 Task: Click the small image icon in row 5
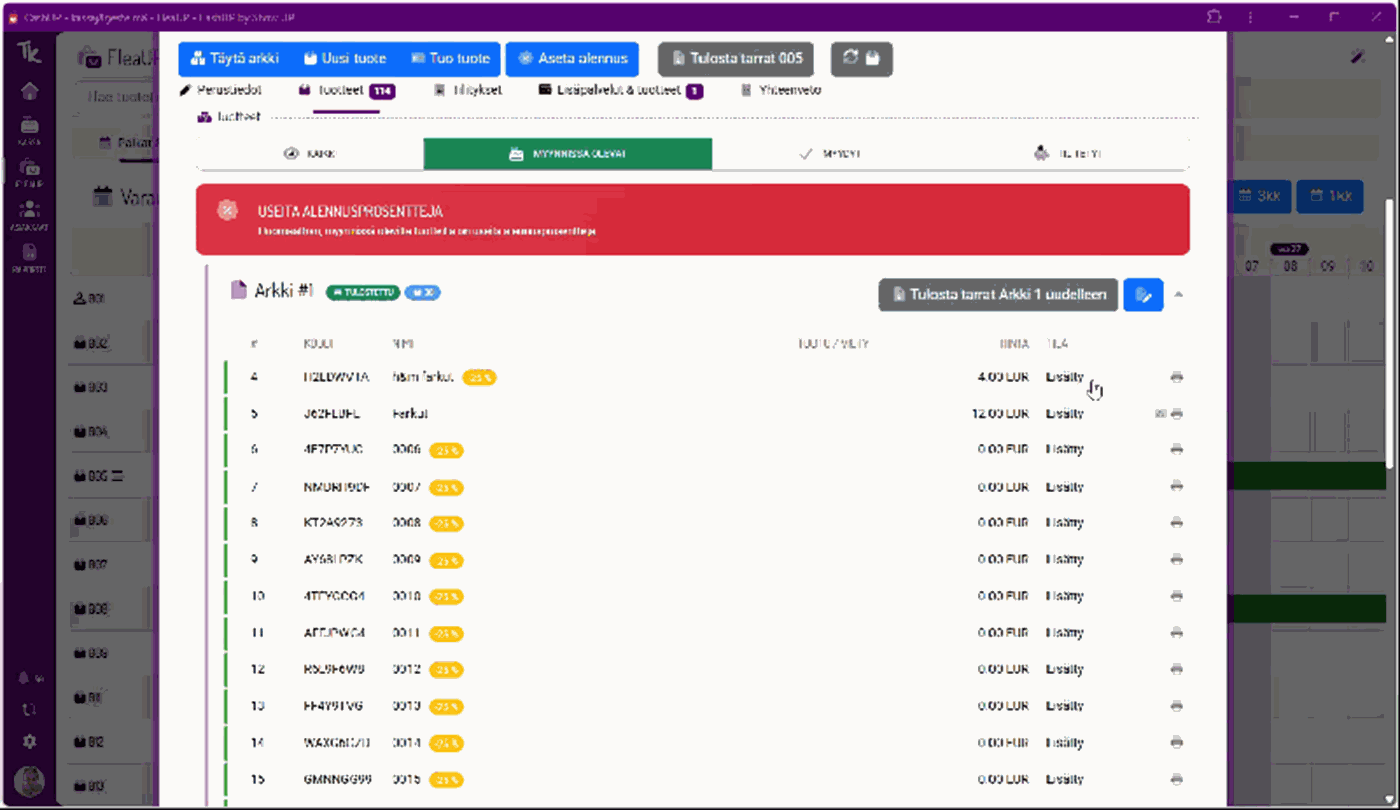[1160, 414]
